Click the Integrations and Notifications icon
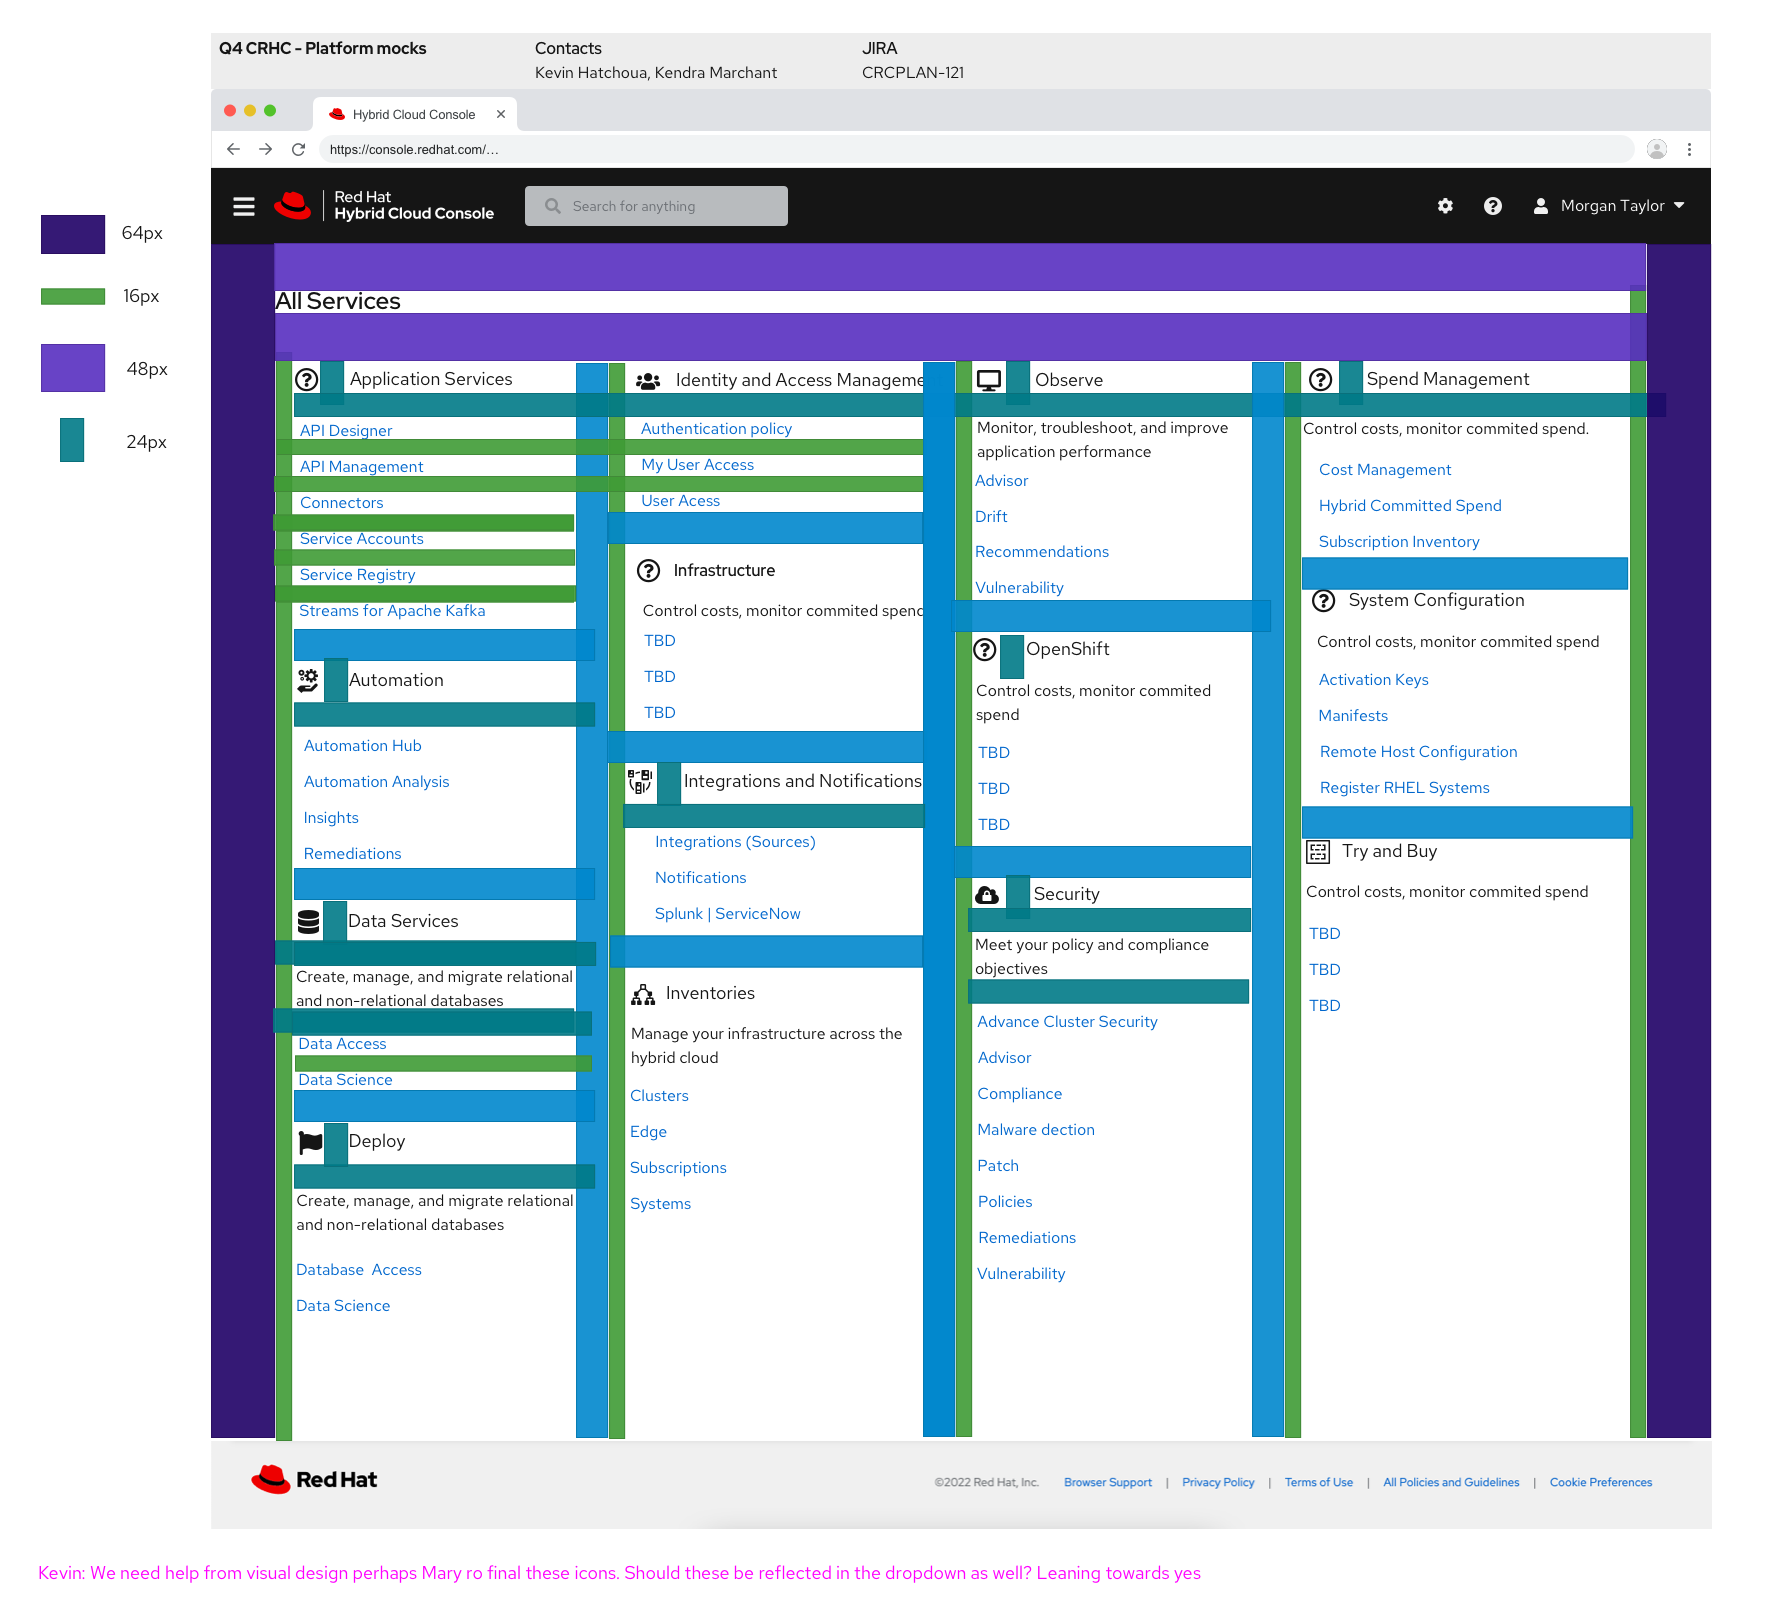The image size is (1767, 1621). click(x=640, y=781)
